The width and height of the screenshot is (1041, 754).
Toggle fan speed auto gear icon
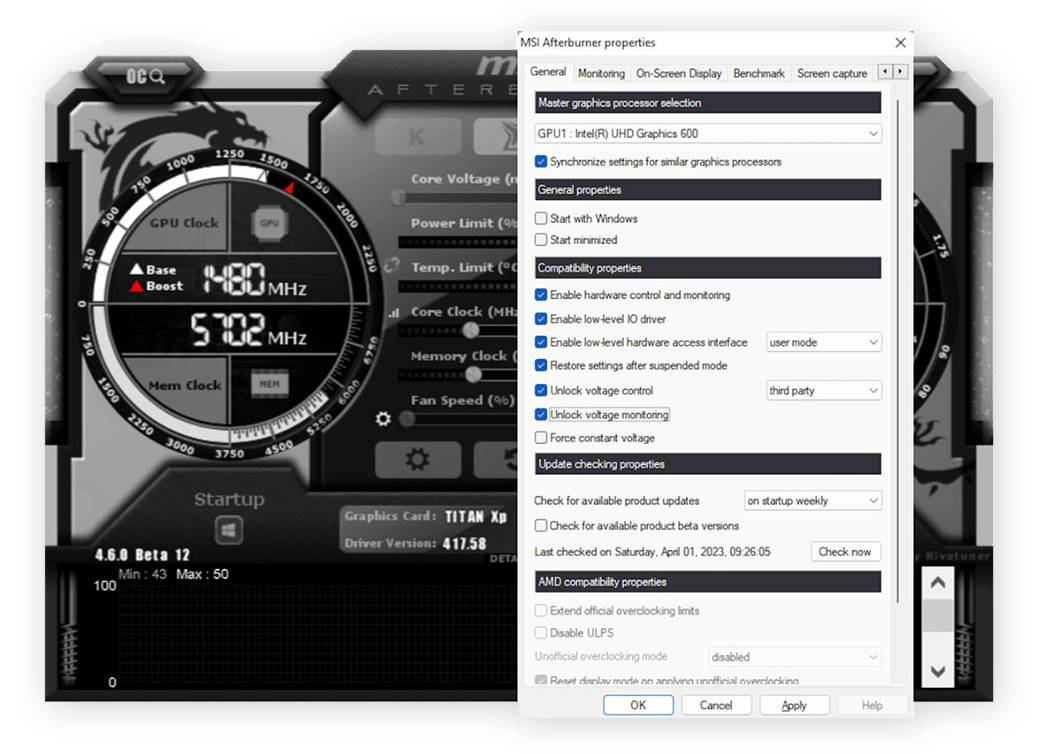(x=383, y=419)
